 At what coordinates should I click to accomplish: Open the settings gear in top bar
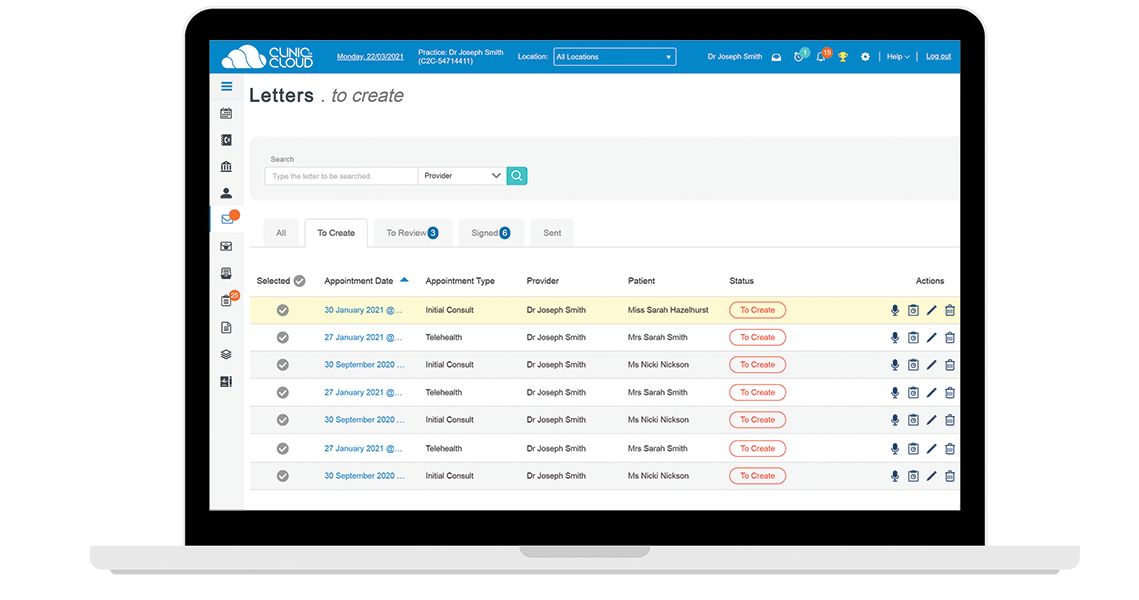(x=864, y=56)
